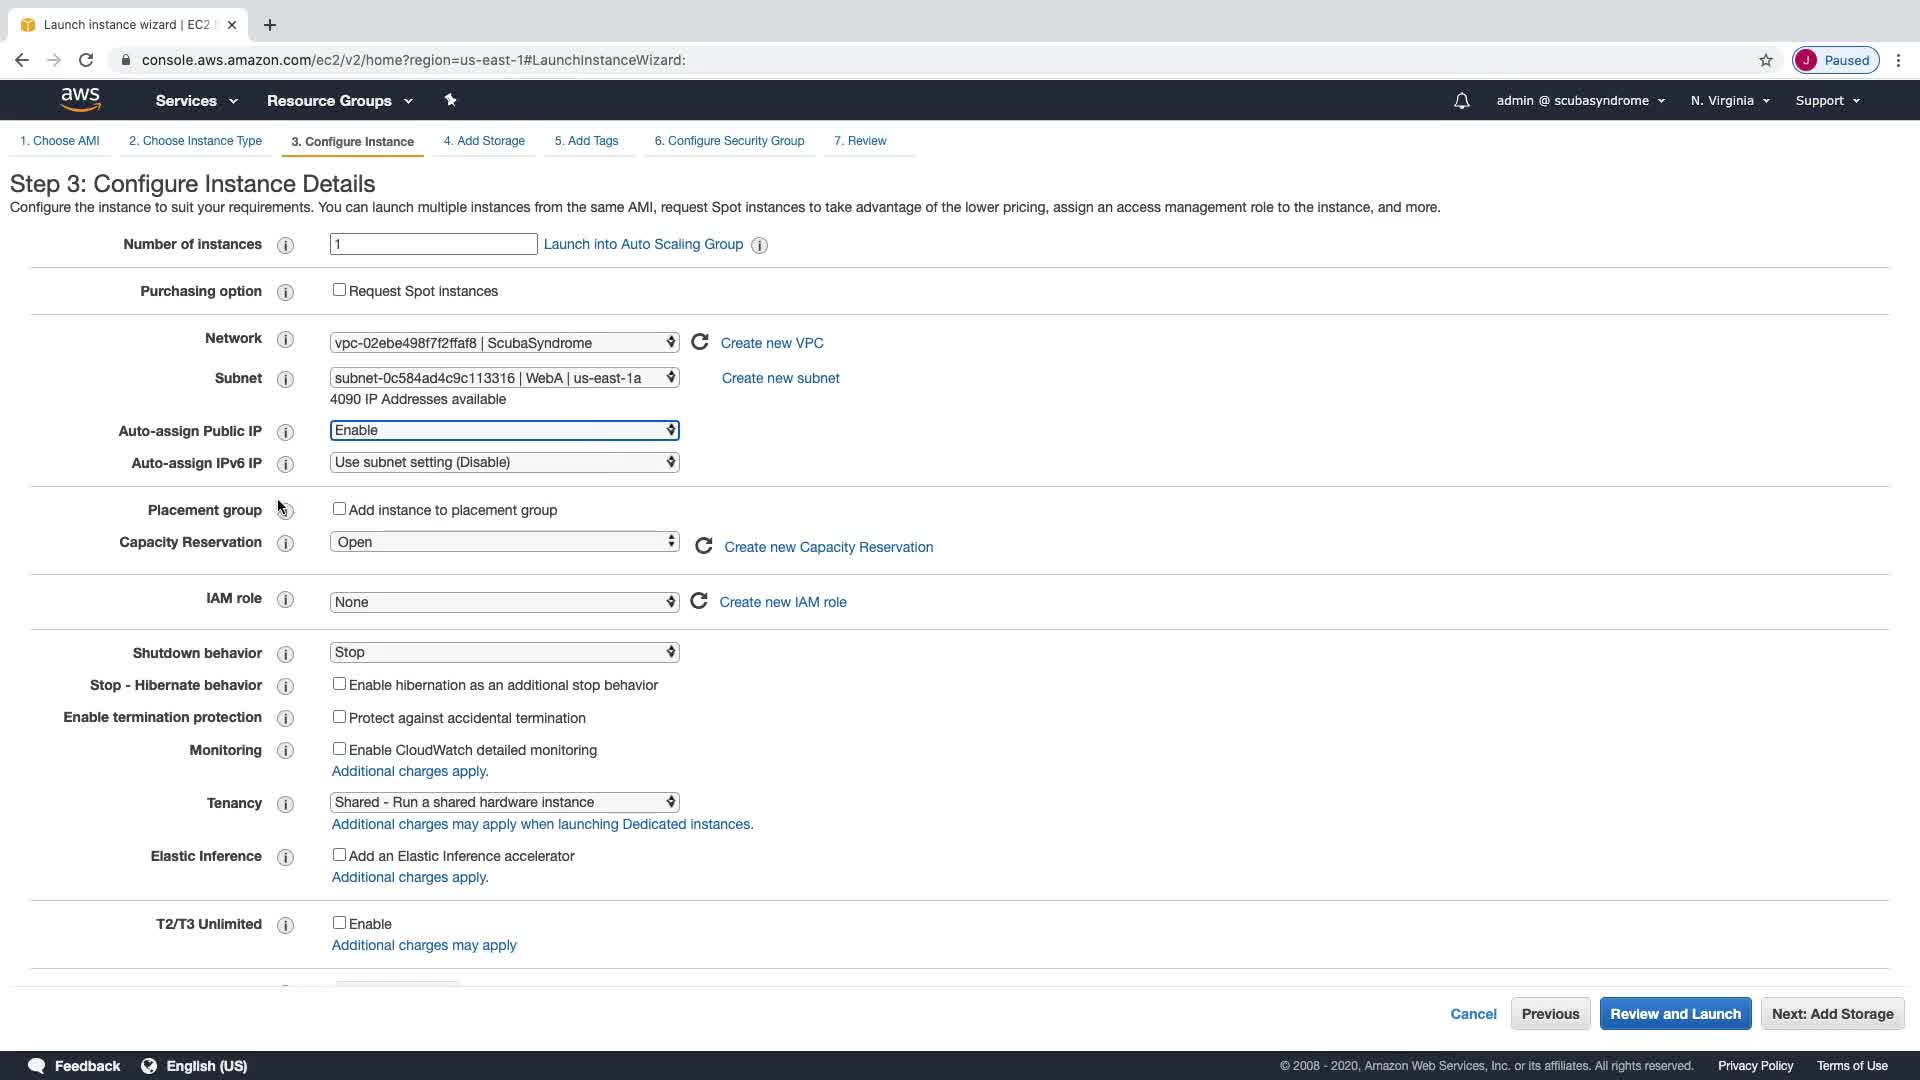Click Review and Launch button
The image size is (1920, 1080).
pos(1675,1014)
